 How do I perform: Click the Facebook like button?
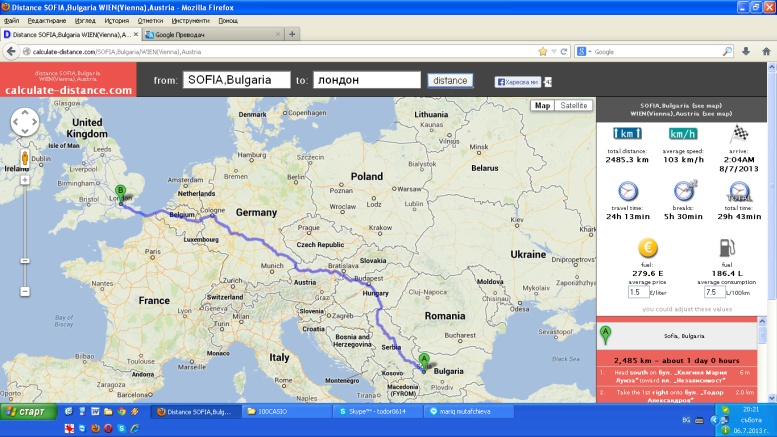pos(518,81)
